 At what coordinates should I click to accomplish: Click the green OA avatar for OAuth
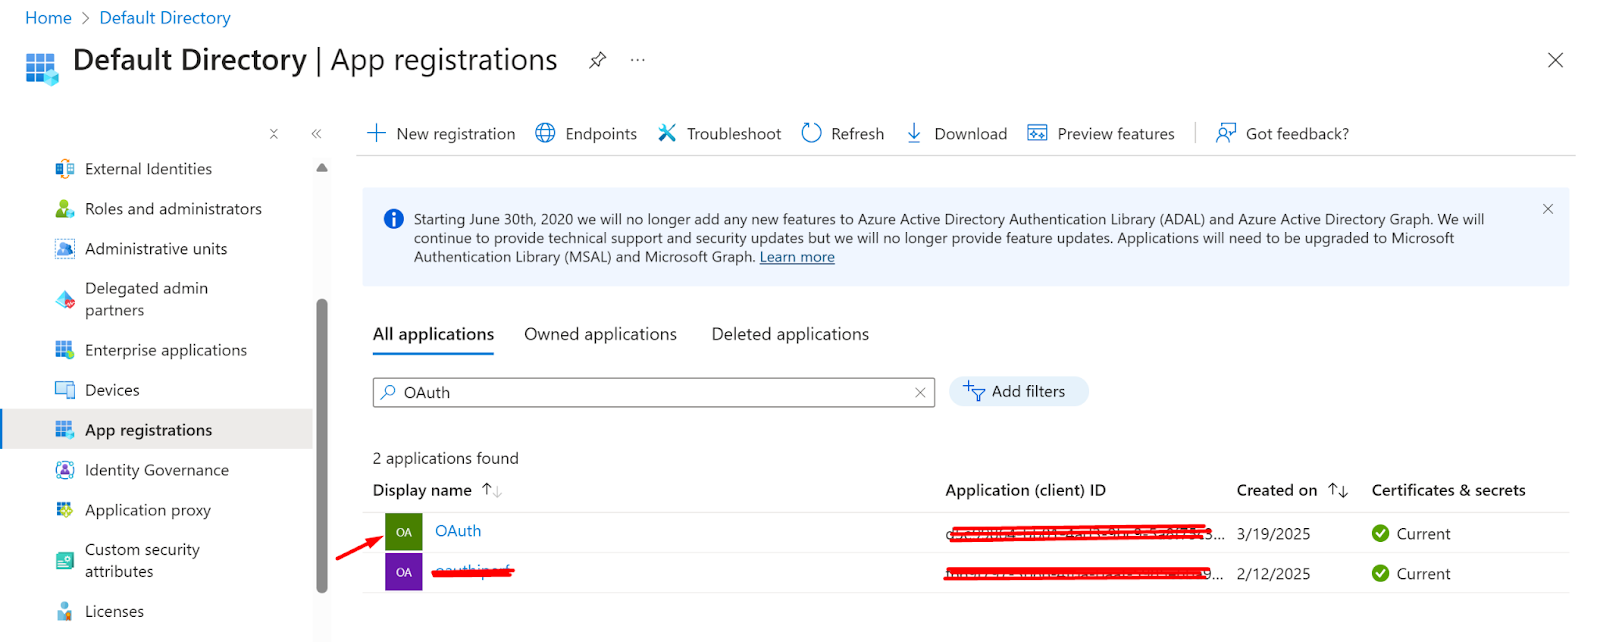404,532
